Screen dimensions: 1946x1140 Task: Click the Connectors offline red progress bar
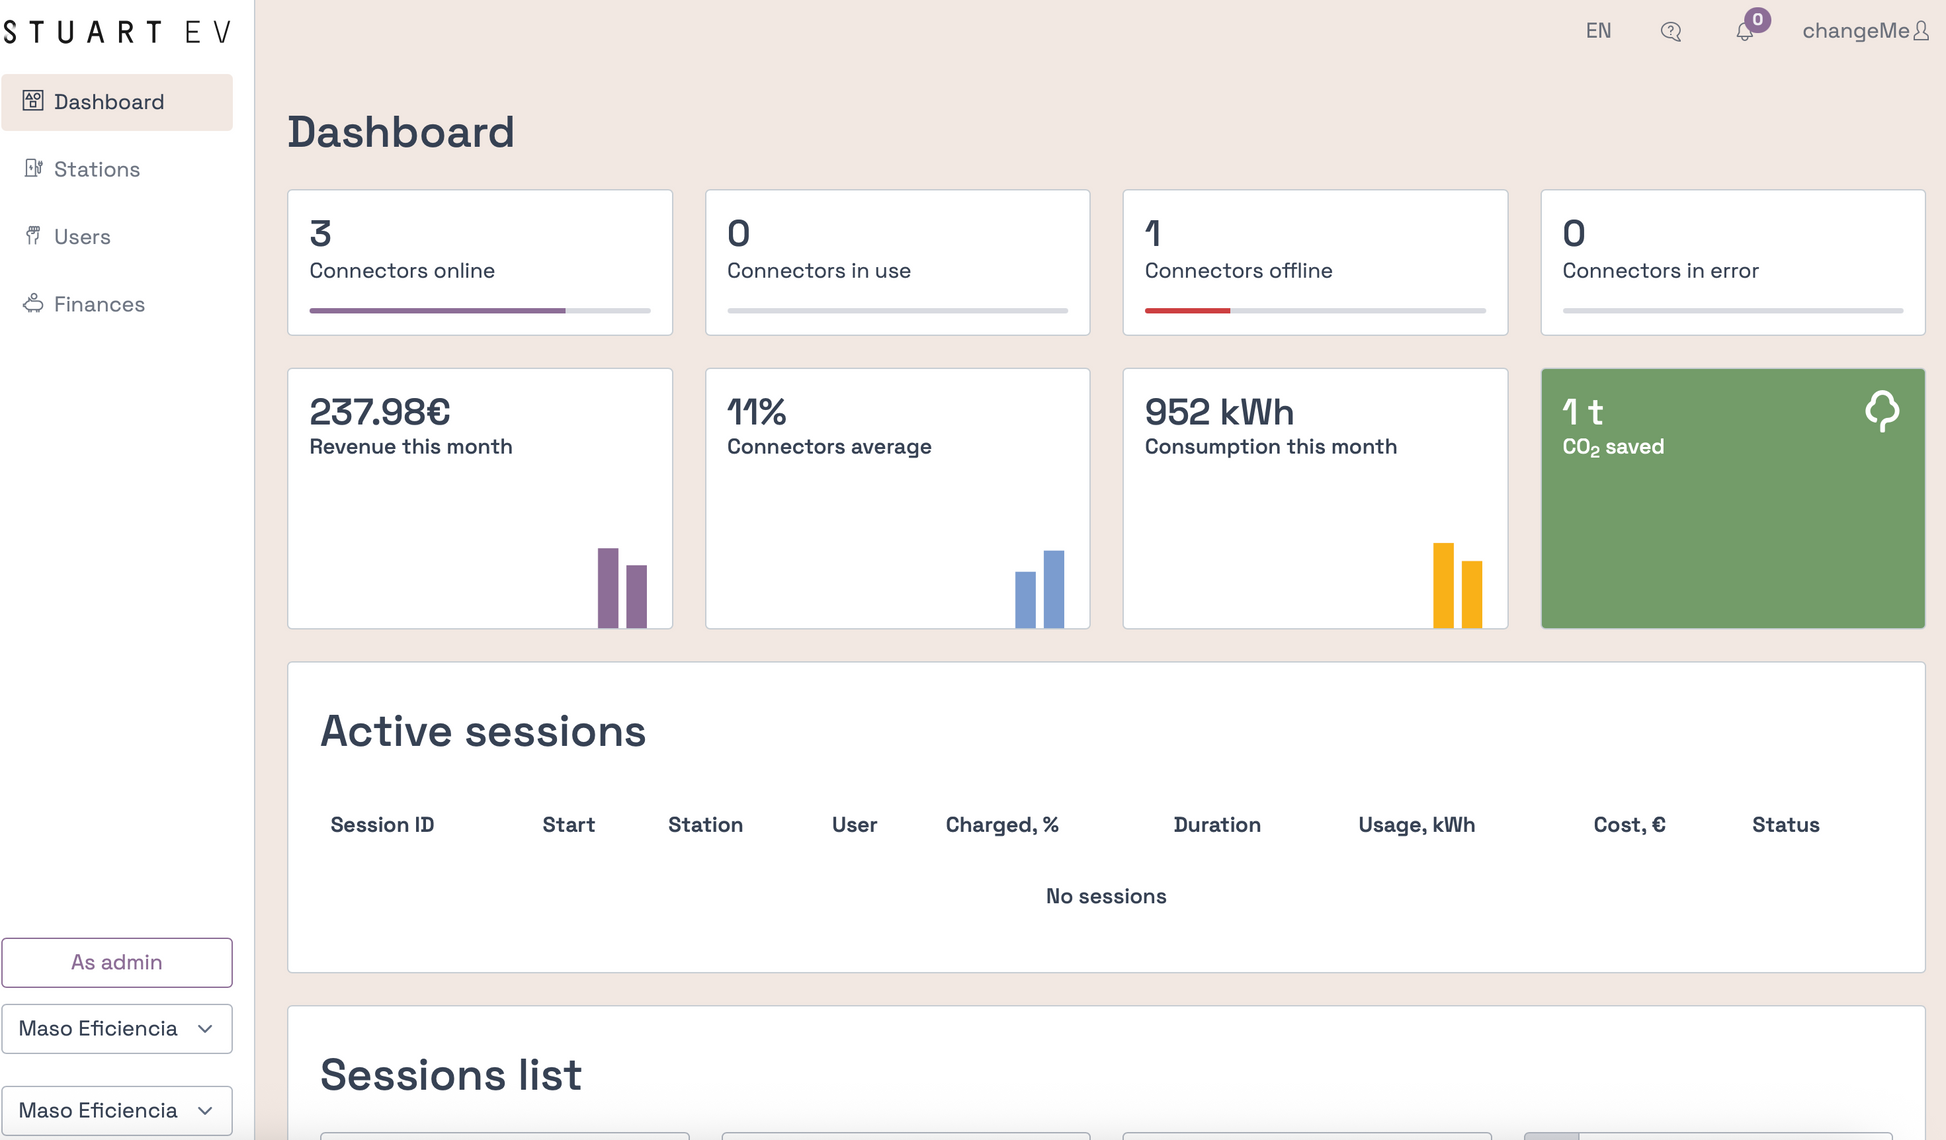click(1188, 311)
